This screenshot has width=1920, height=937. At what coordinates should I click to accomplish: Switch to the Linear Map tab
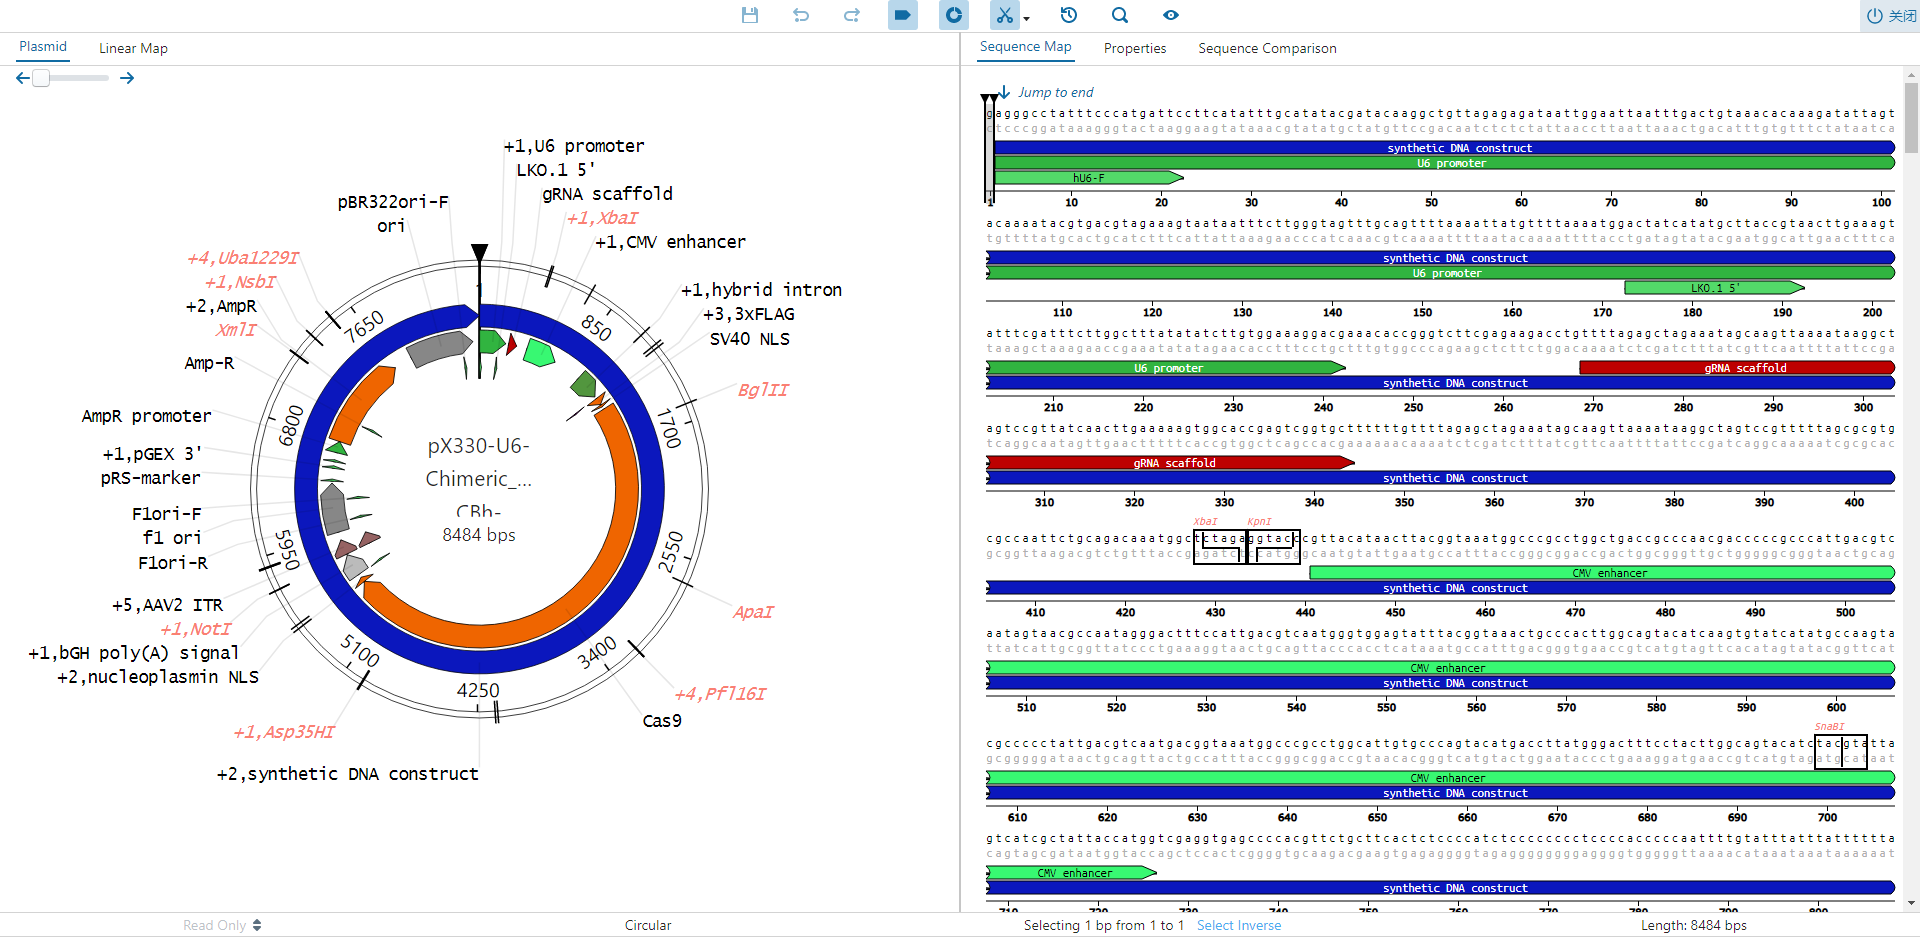pyautogui.click(x=133, y=48)
